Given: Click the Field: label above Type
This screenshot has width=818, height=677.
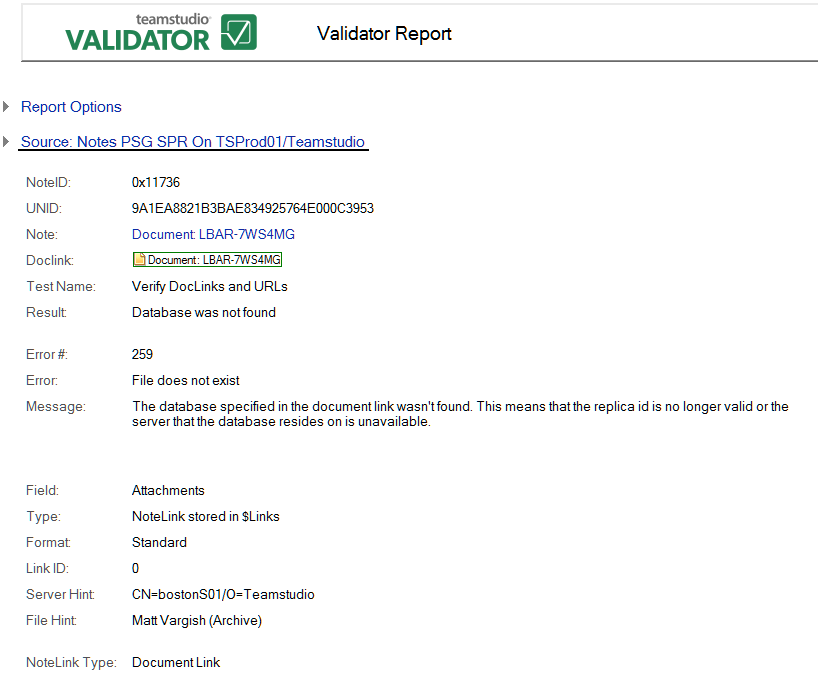Looking at the screenshot, I should [x=42, y=490].
